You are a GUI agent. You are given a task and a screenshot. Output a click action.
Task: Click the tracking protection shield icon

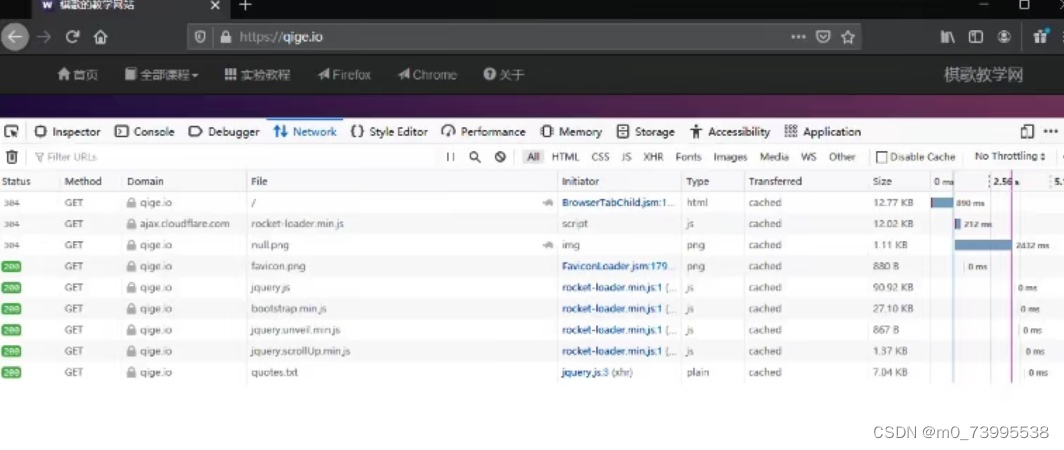pos(200,37)
